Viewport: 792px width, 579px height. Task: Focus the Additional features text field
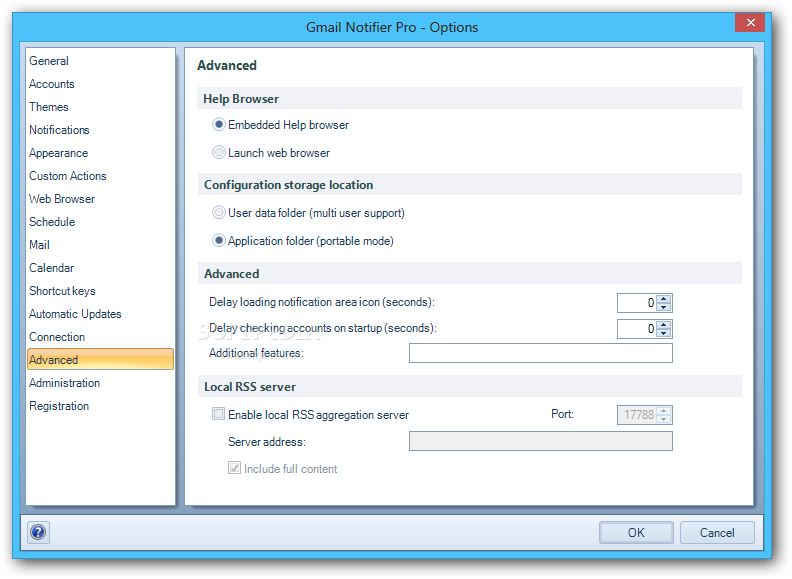(x=540, y=353)
